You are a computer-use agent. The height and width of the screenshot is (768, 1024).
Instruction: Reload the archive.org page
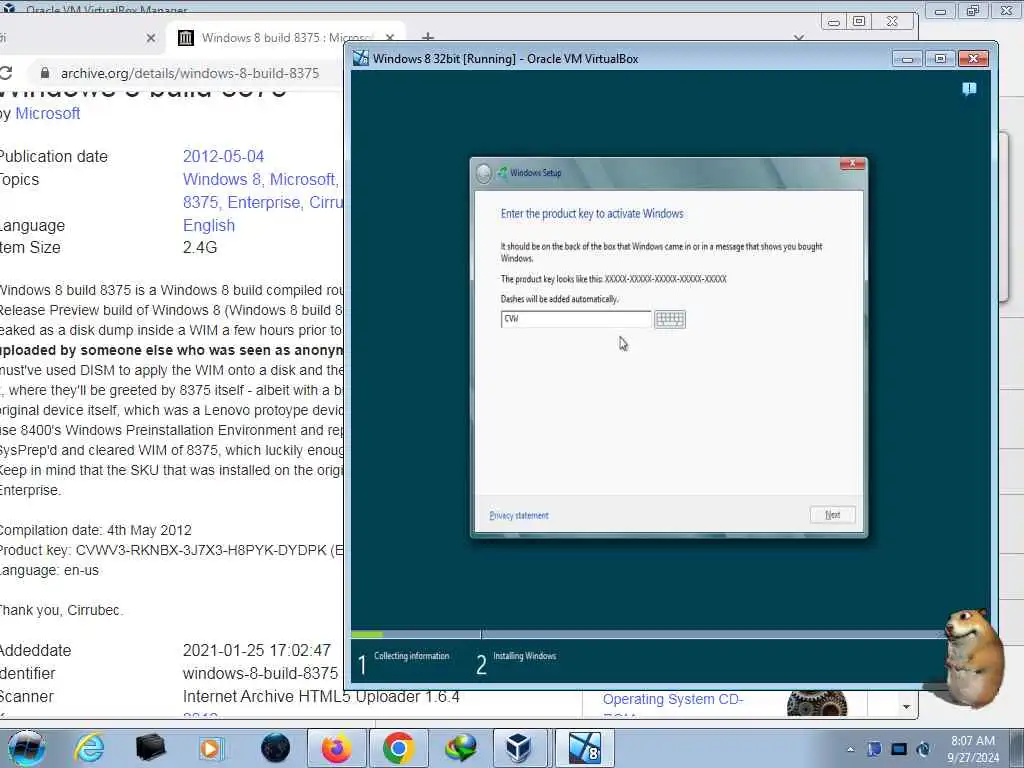pyautogui.click(x=6, y=73)
